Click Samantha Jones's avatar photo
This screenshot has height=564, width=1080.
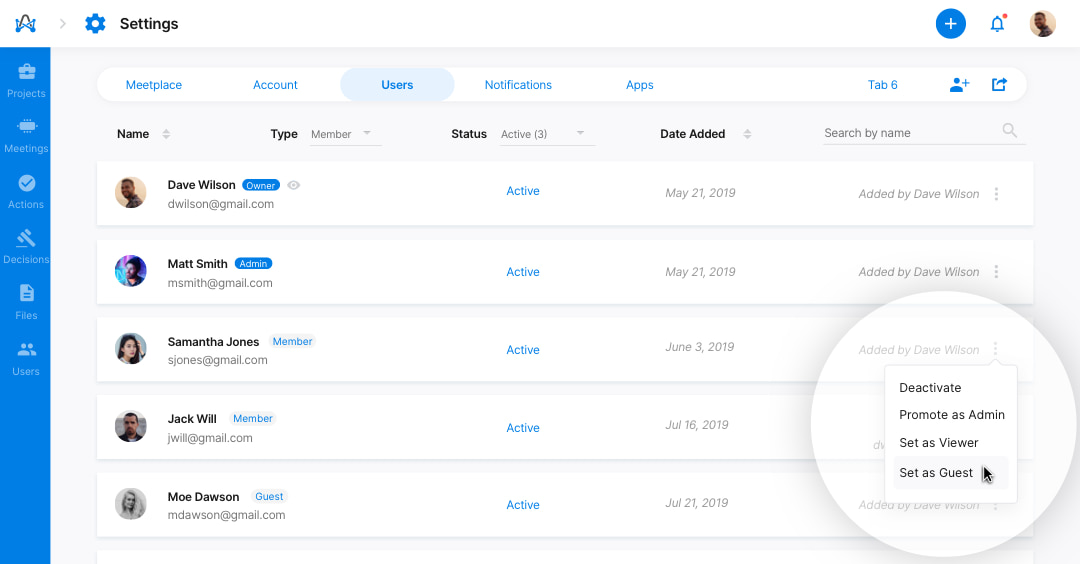(130, 348)
